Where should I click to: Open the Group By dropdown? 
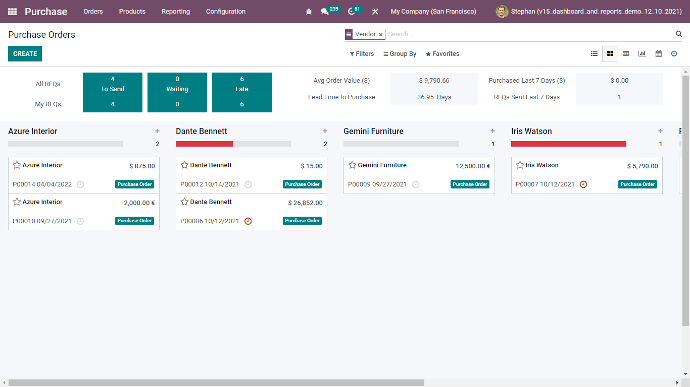(x=400, y=54)
